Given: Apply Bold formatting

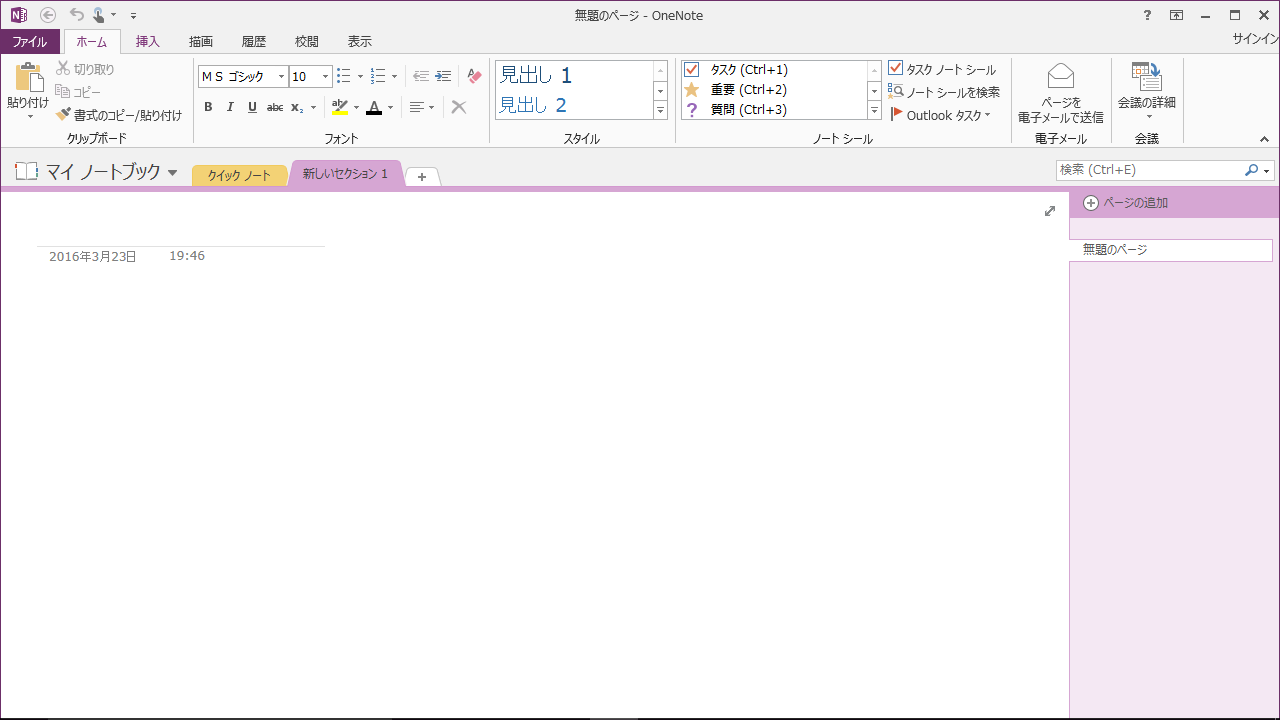Looking at the screenshot, I should coord(208,107).
